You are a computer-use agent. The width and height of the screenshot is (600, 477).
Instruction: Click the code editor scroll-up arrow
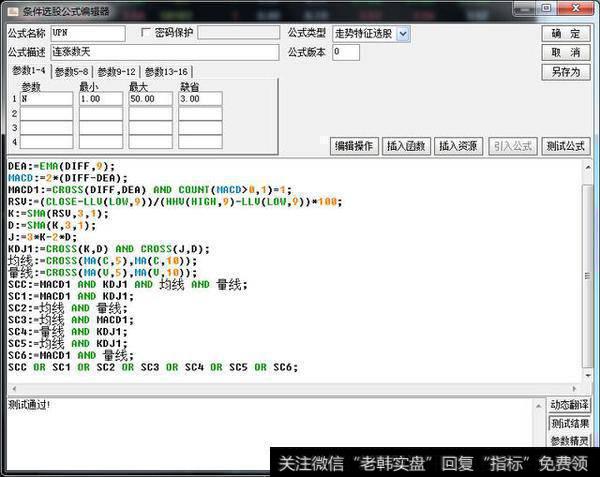(587, 168)
